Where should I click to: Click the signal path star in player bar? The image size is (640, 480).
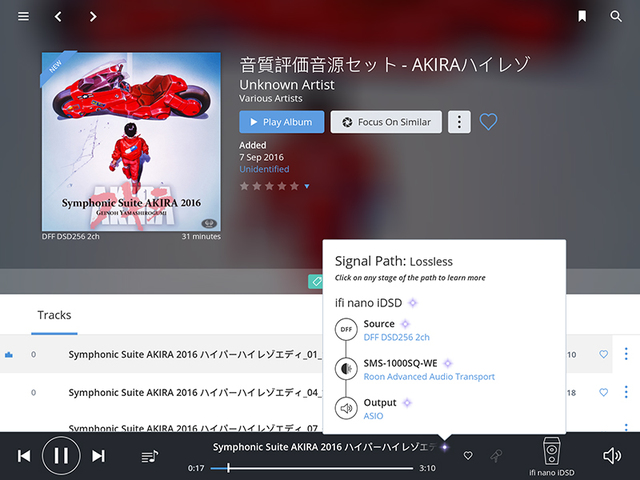pos(444,447)
